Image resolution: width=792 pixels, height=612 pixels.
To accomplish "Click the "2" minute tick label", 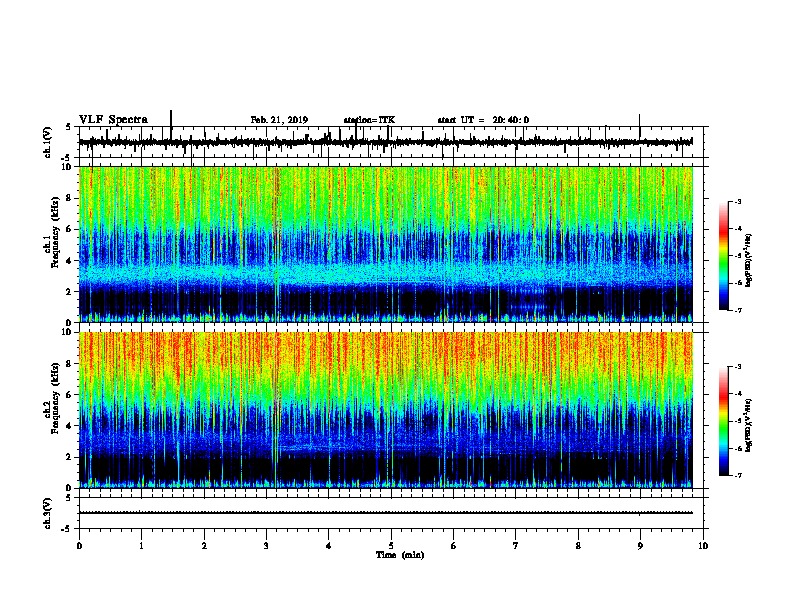I will click(204, 546).
